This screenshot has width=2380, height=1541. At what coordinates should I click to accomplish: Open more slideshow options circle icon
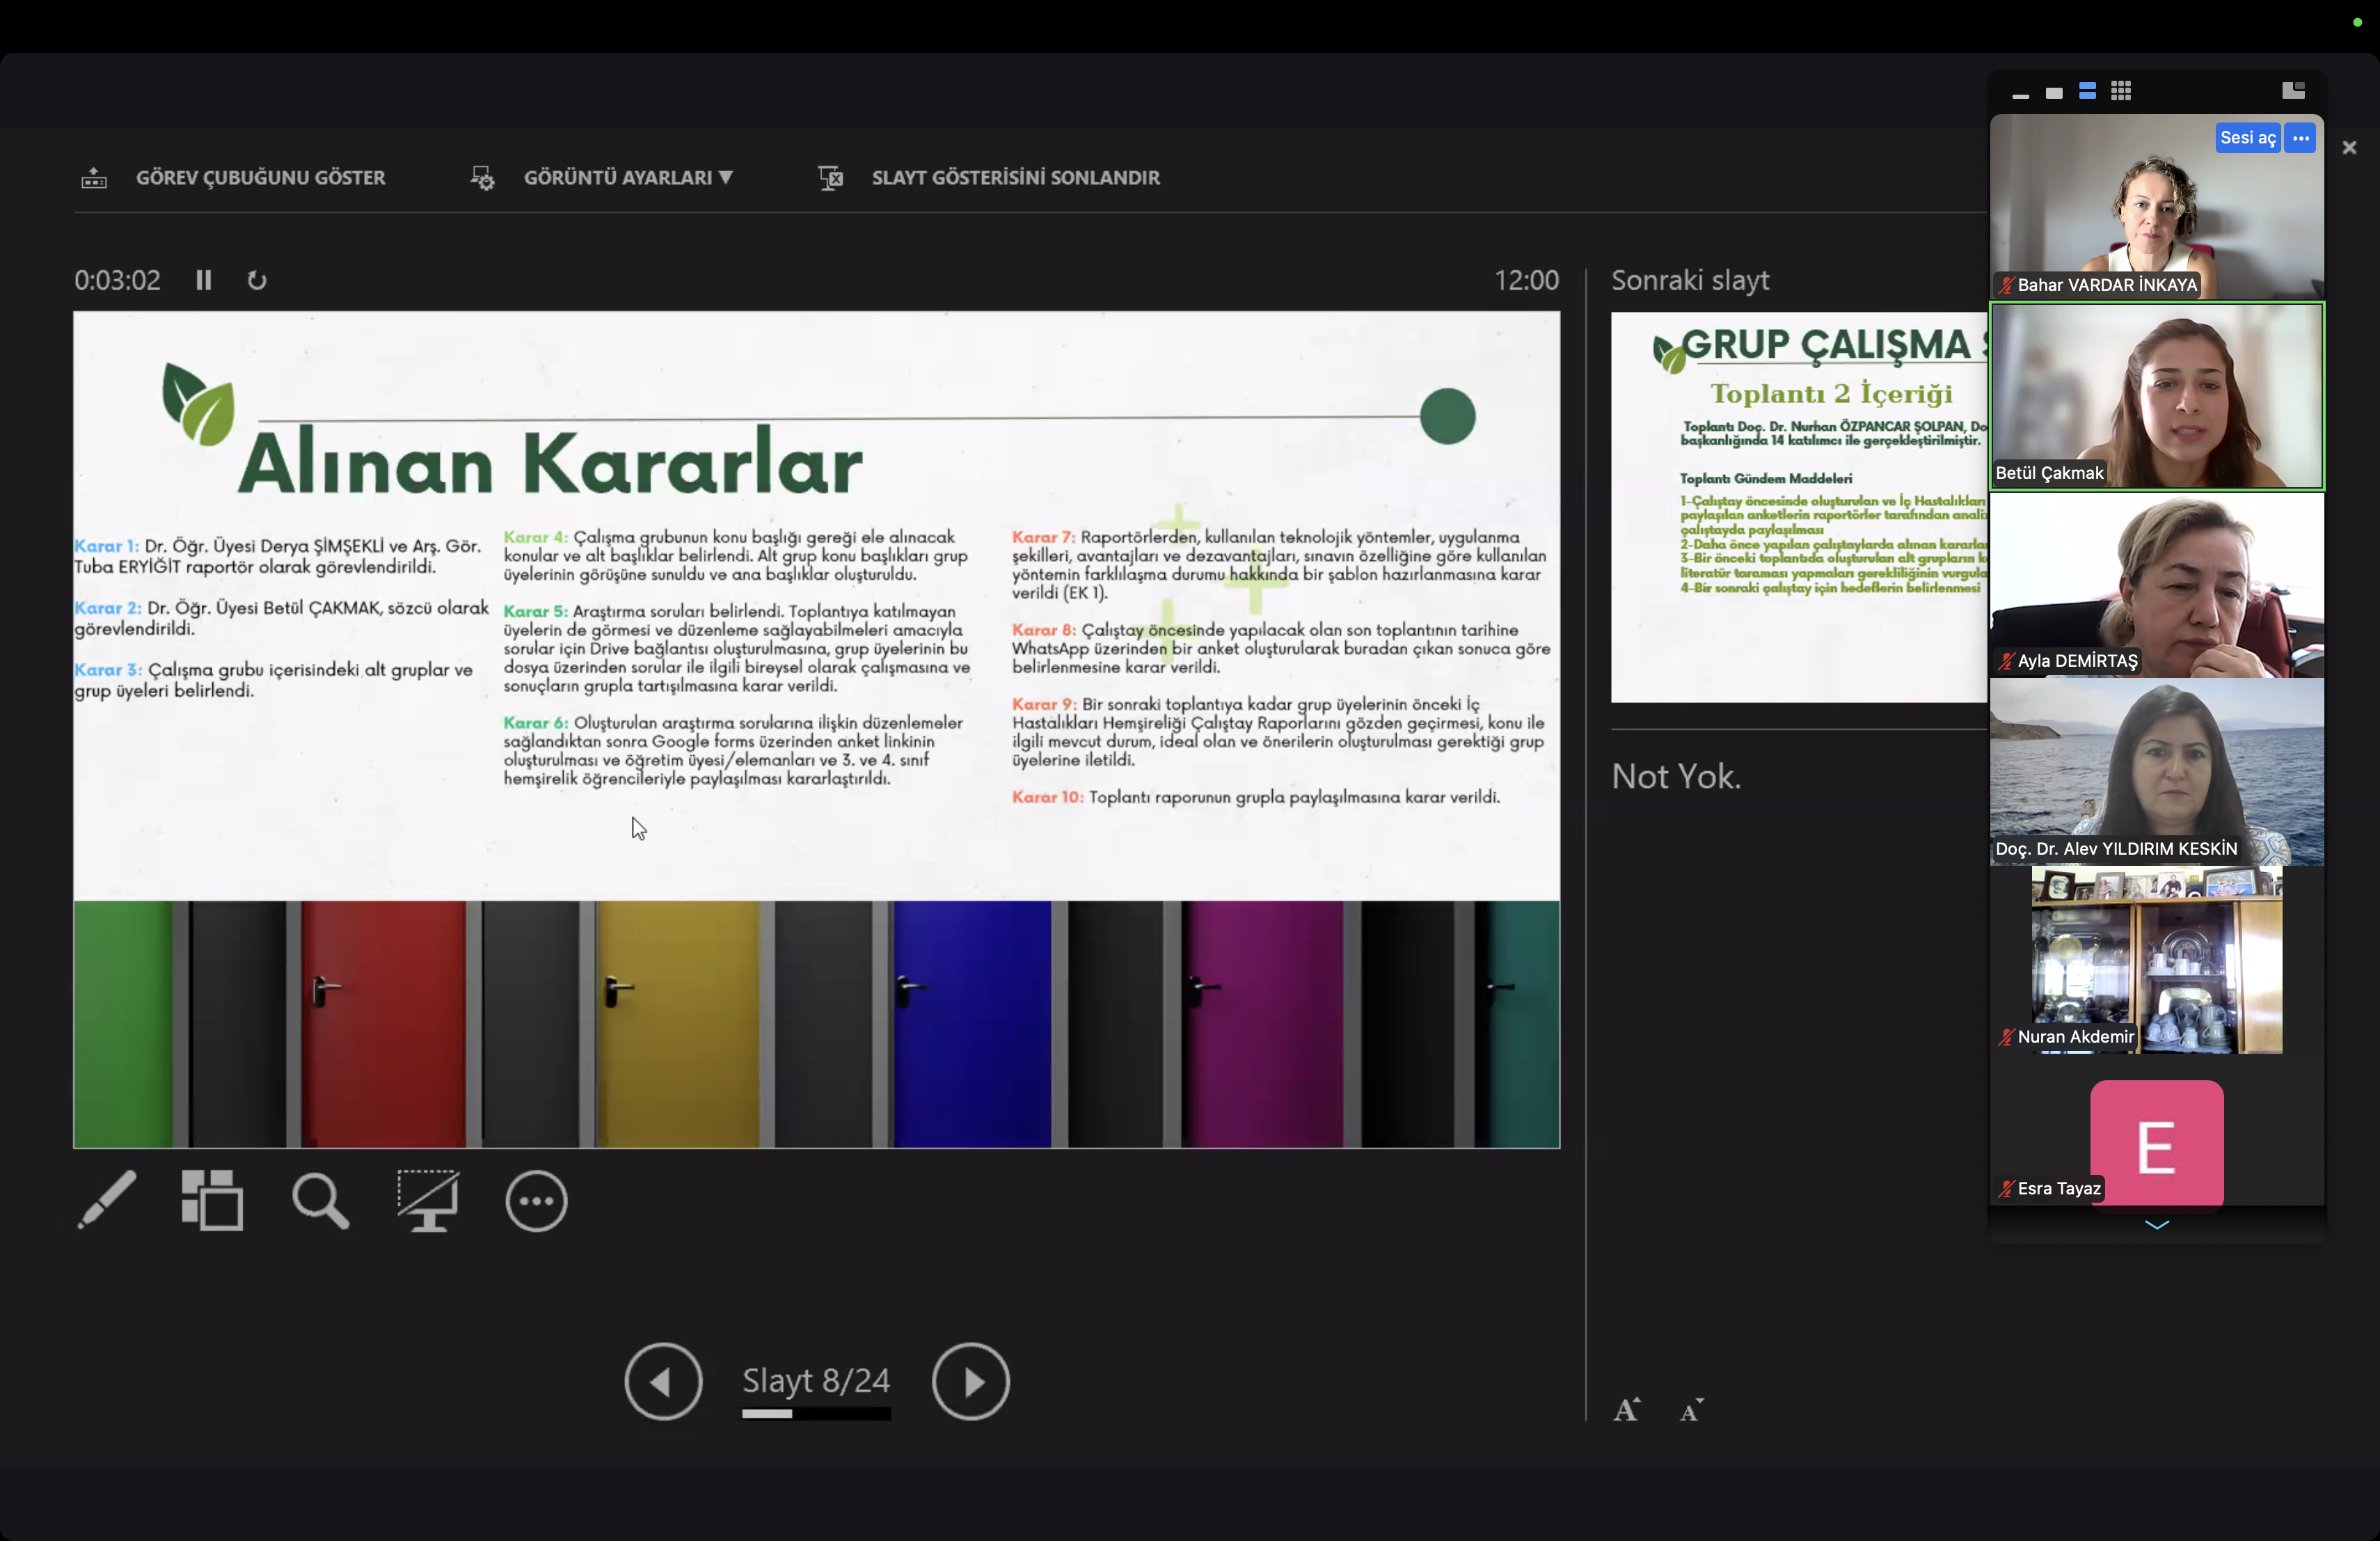coord(536,1200)
